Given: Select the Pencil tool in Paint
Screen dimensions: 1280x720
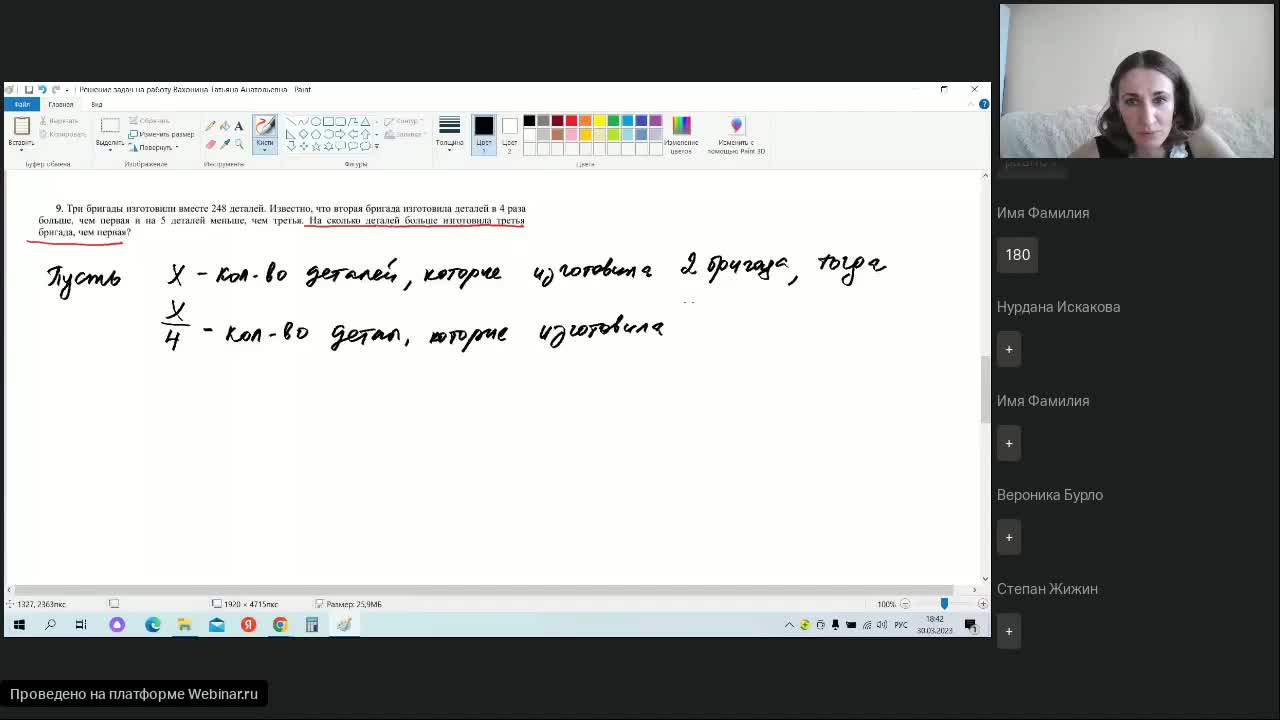Looking at the screenshot, I should [210, 126].
